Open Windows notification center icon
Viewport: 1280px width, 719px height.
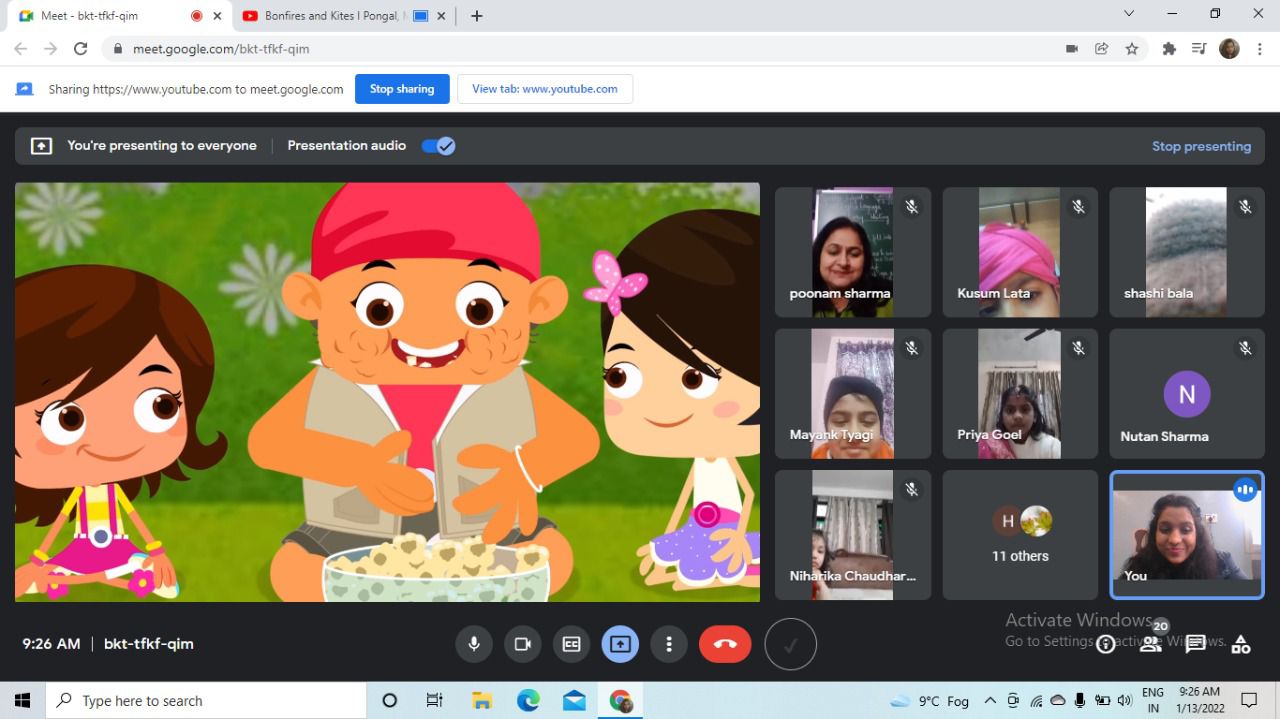click(1249, 701)
